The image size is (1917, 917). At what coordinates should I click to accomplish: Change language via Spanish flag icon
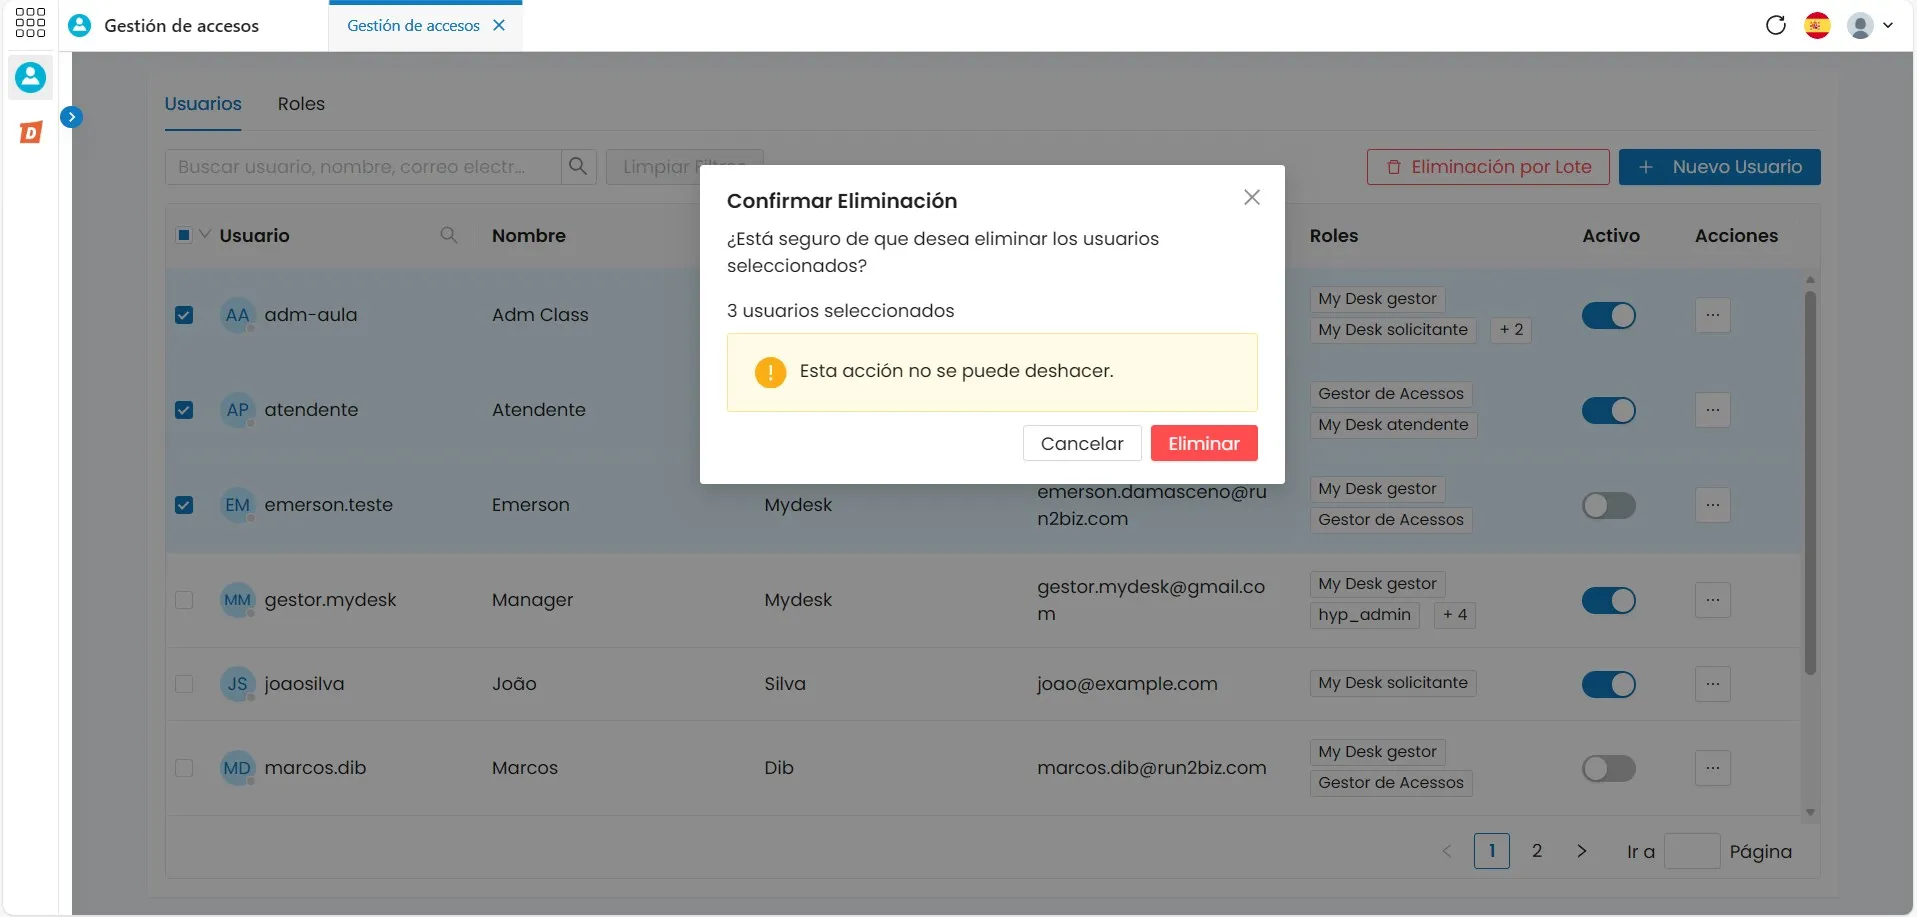point(1817,25)
